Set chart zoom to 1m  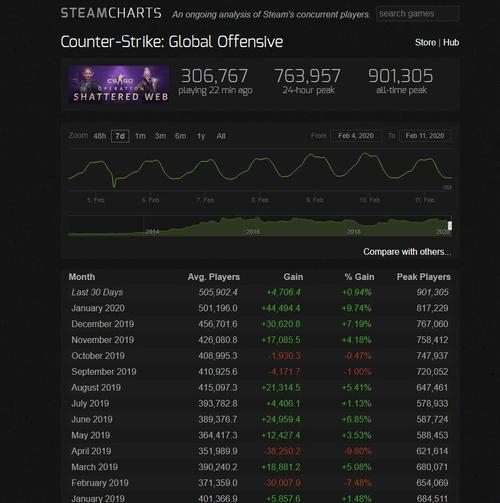(x=140, y=136)
